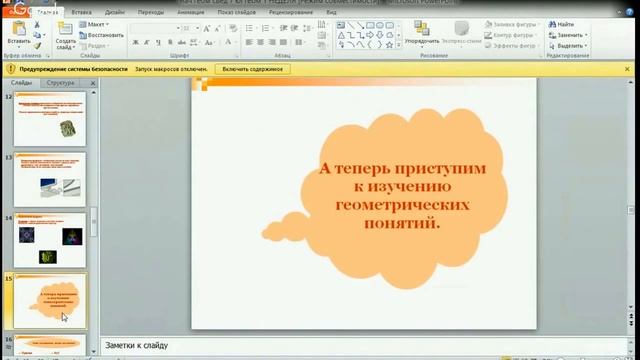The height and width of the screenshot is (360, 640).
Task: Click the main slide vertical scrollbar thumb
Action: pos(631,210)
